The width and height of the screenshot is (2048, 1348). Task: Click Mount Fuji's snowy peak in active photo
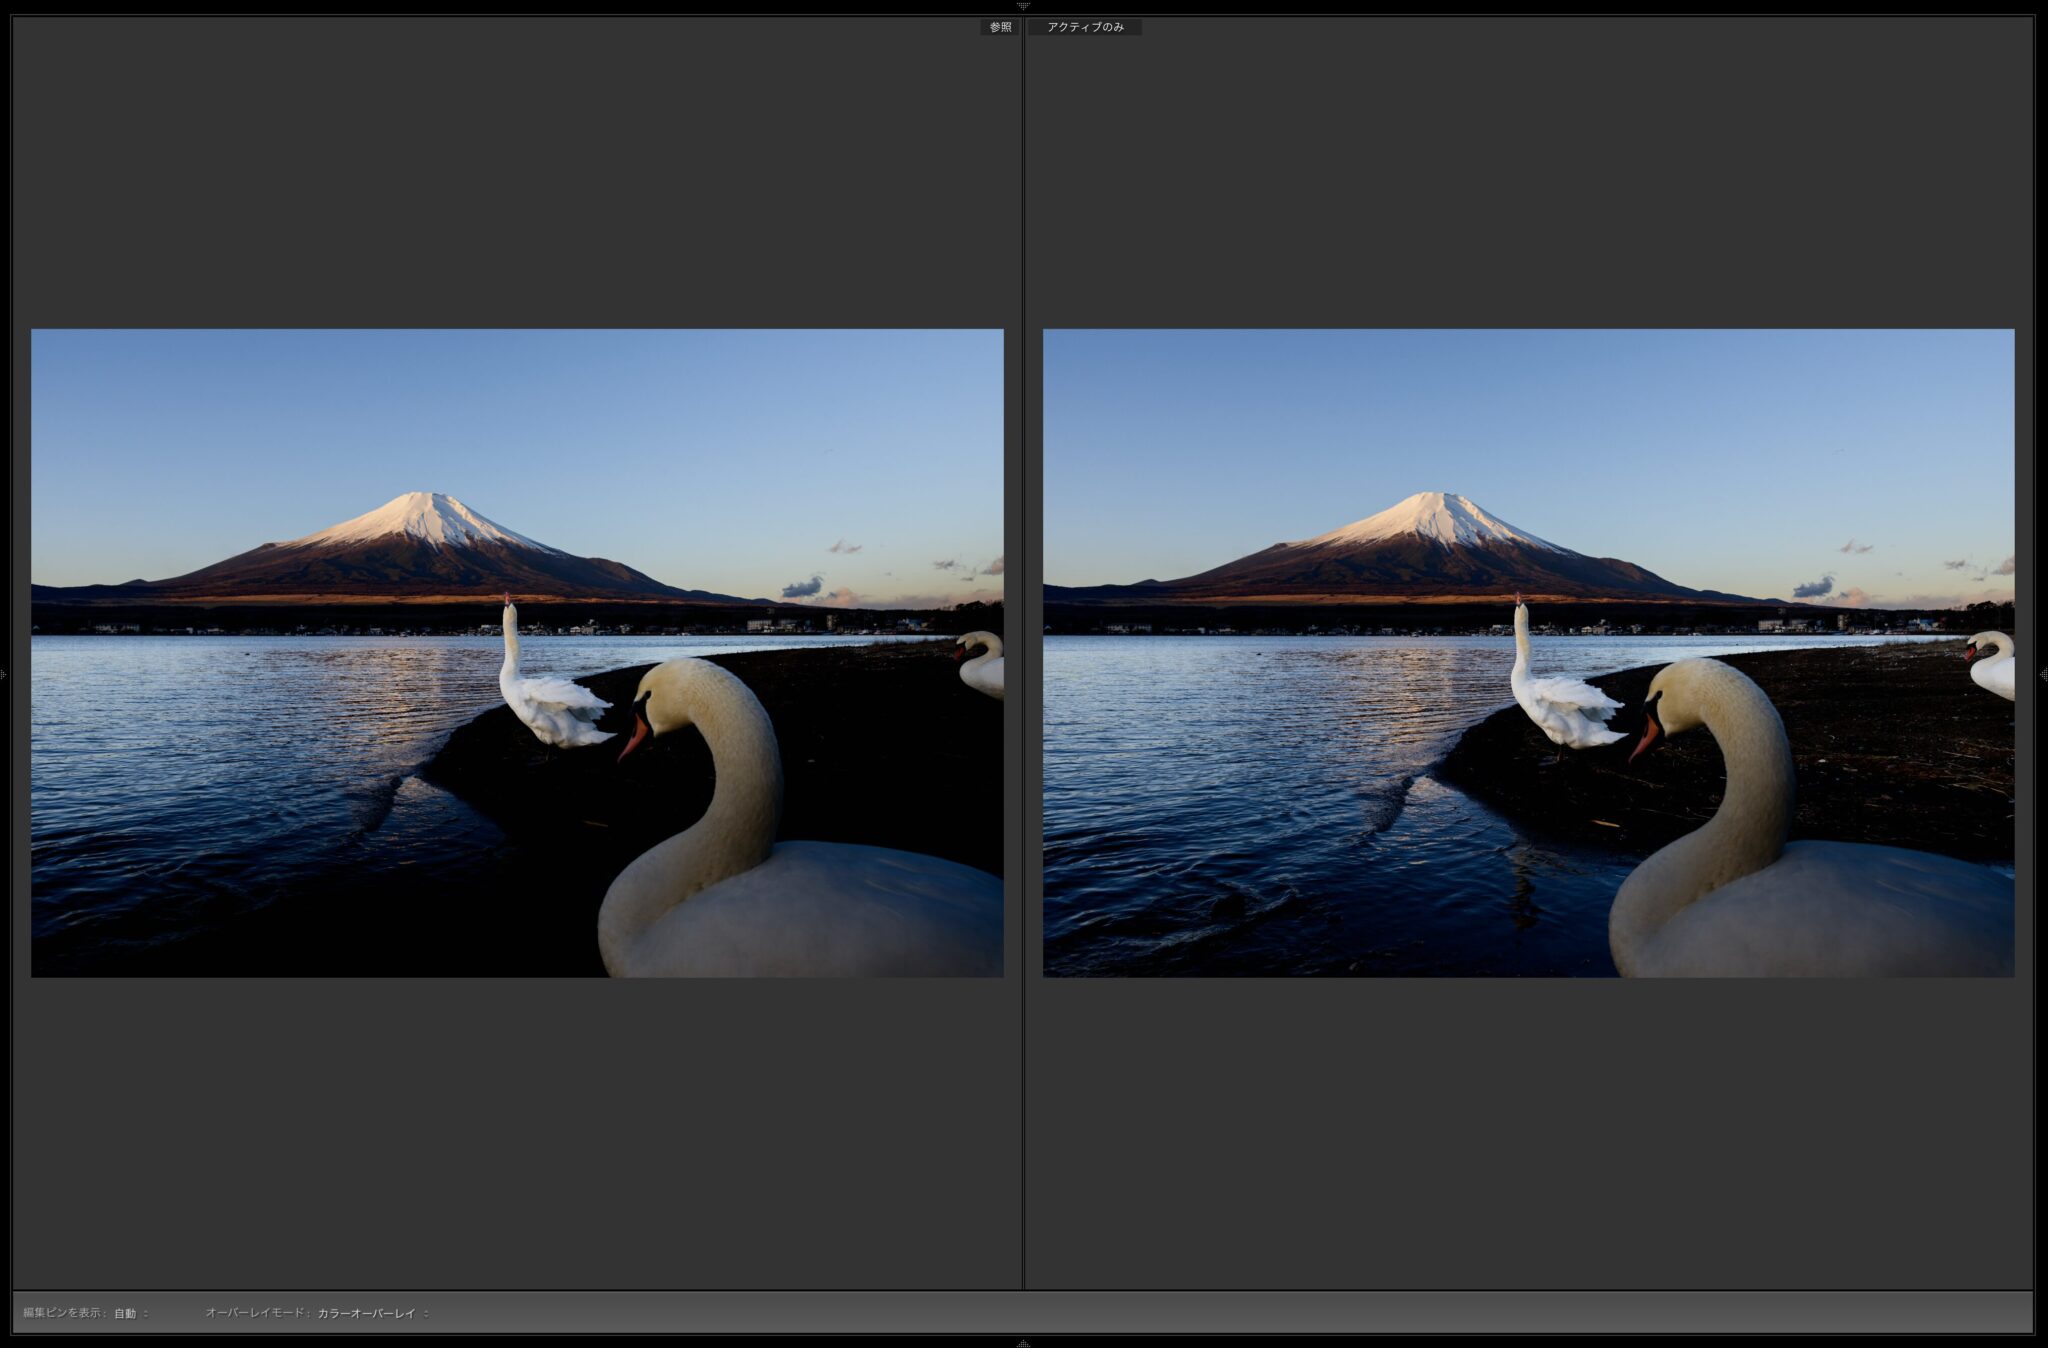(1437, 508)
